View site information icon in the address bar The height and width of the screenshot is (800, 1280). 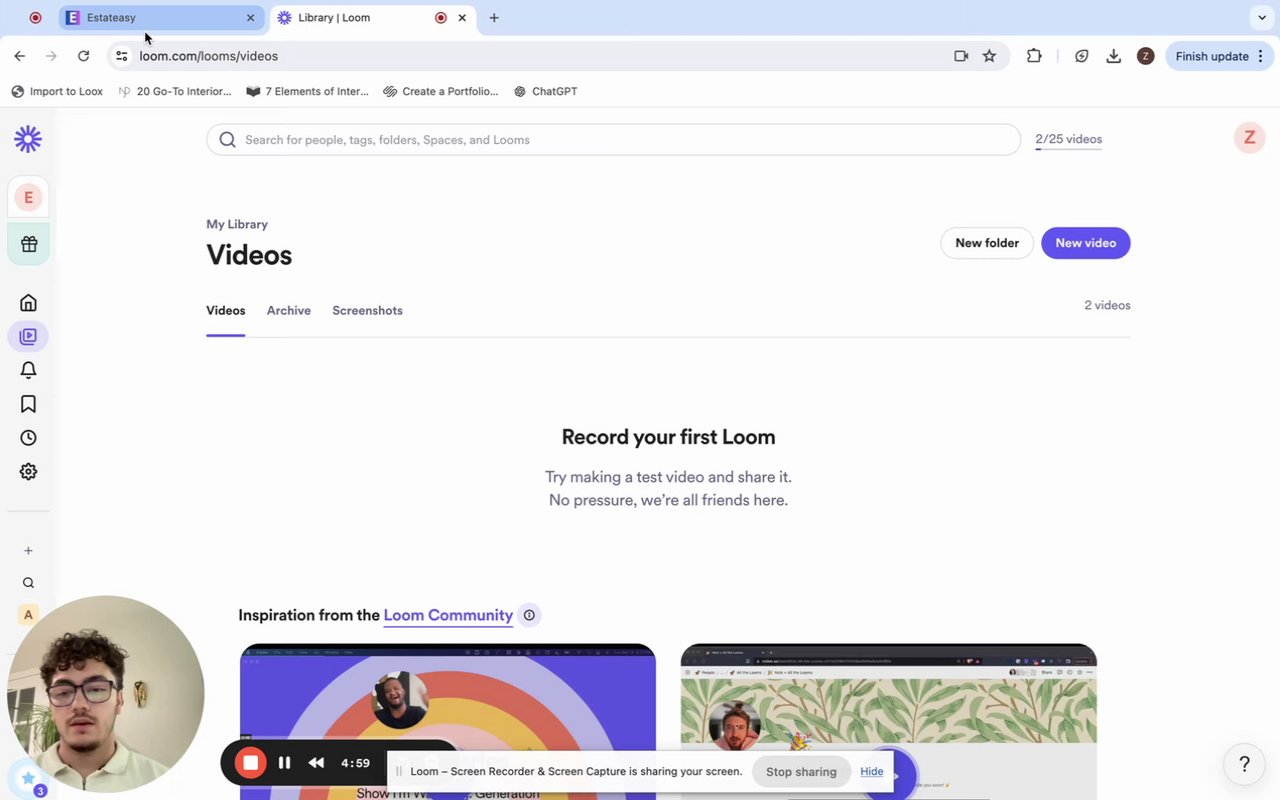click(x=121, y=56)
